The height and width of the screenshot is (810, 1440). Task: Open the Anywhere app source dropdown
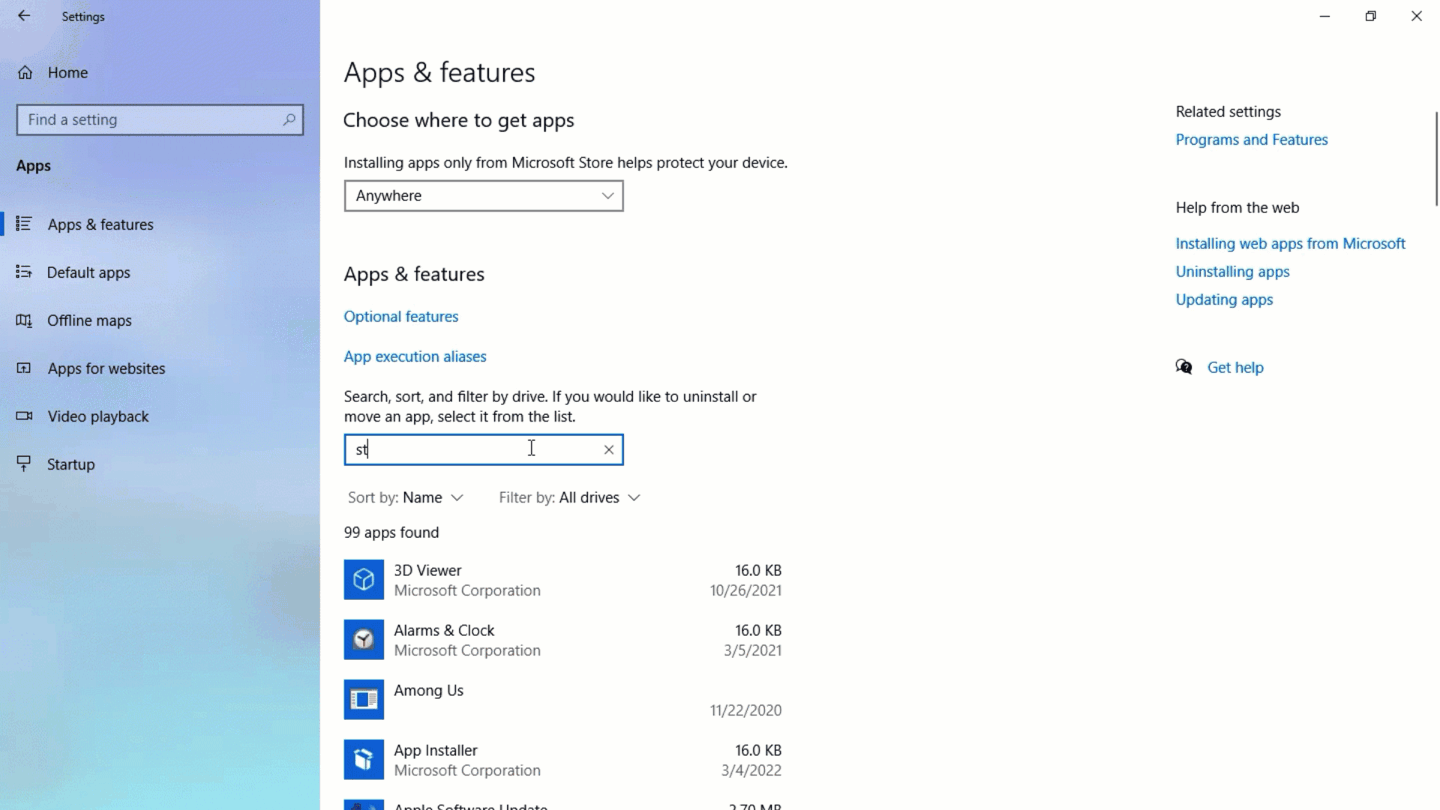click(484, 196)
